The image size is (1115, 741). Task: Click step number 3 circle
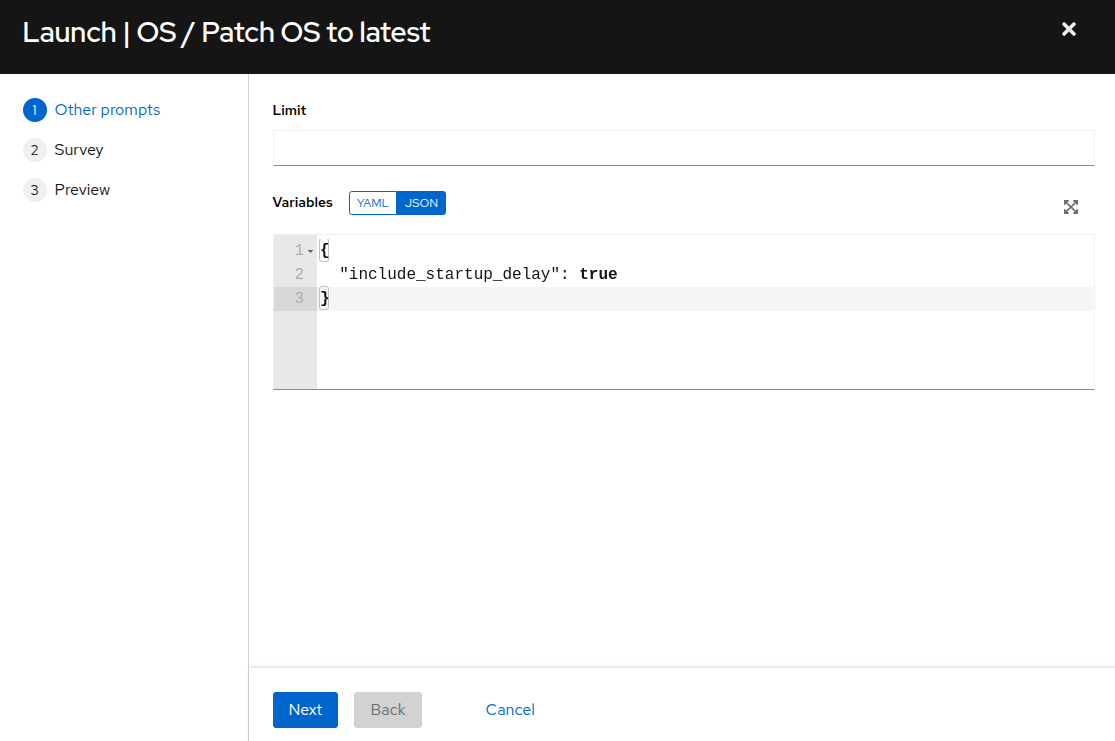click(35, 190)
